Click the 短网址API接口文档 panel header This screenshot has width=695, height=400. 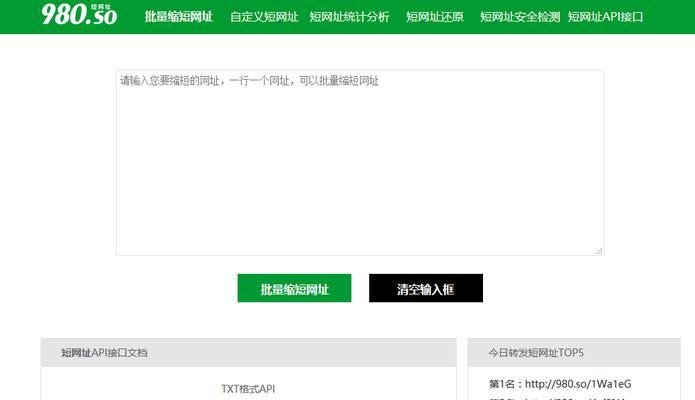(249, 353)
